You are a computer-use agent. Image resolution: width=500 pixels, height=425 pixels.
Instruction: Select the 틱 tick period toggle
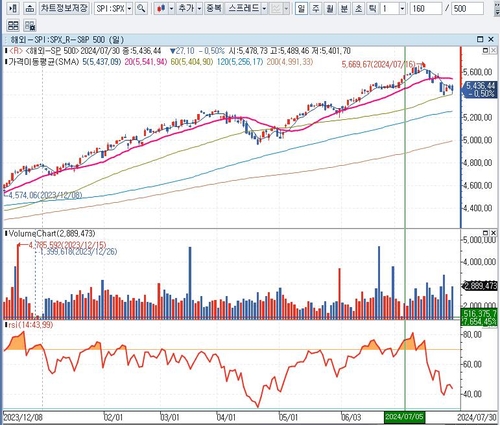pos(373,8)
